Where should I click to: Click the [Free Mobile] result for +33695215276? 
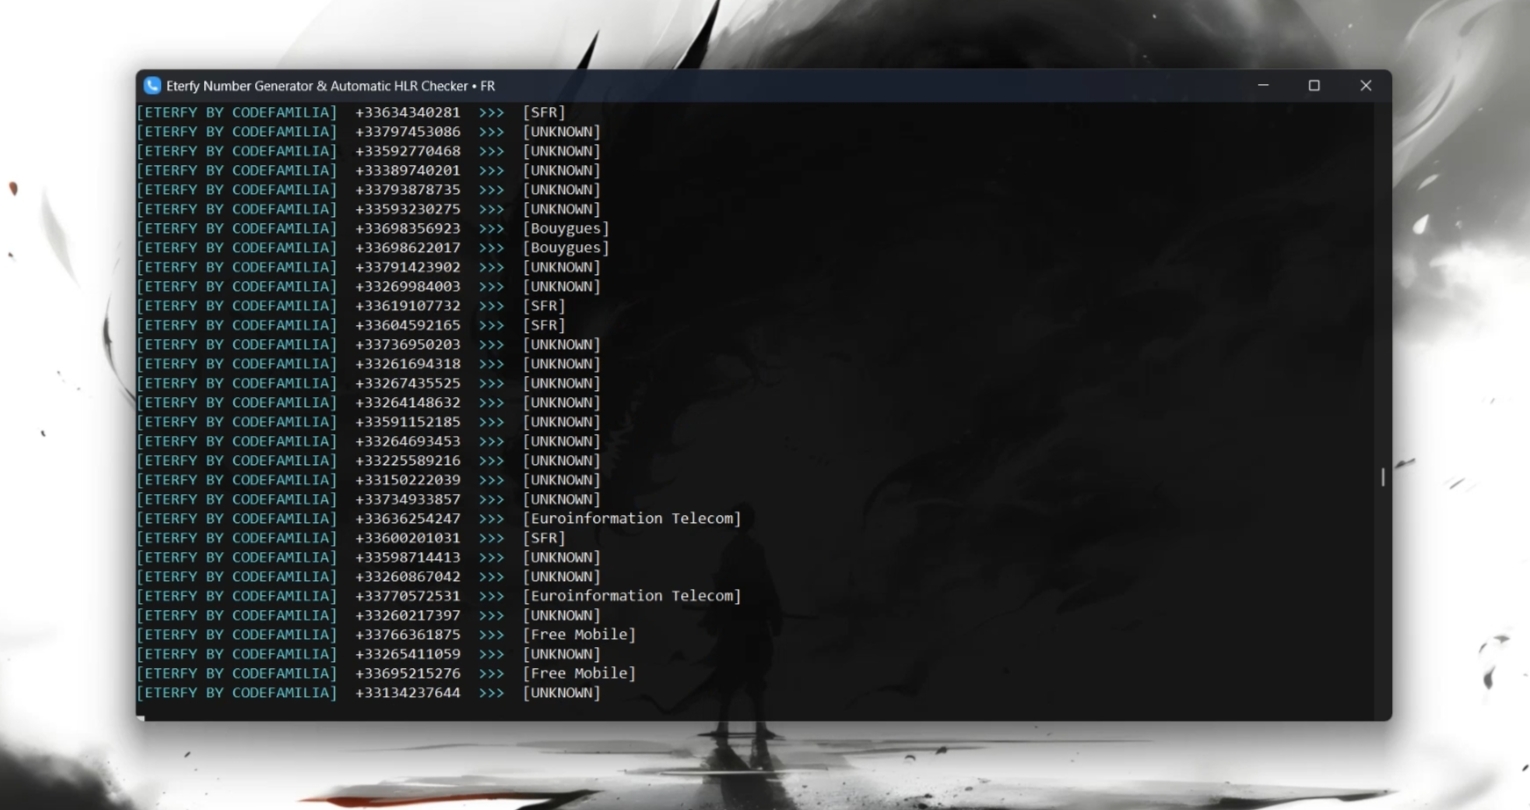pos(579,674)
